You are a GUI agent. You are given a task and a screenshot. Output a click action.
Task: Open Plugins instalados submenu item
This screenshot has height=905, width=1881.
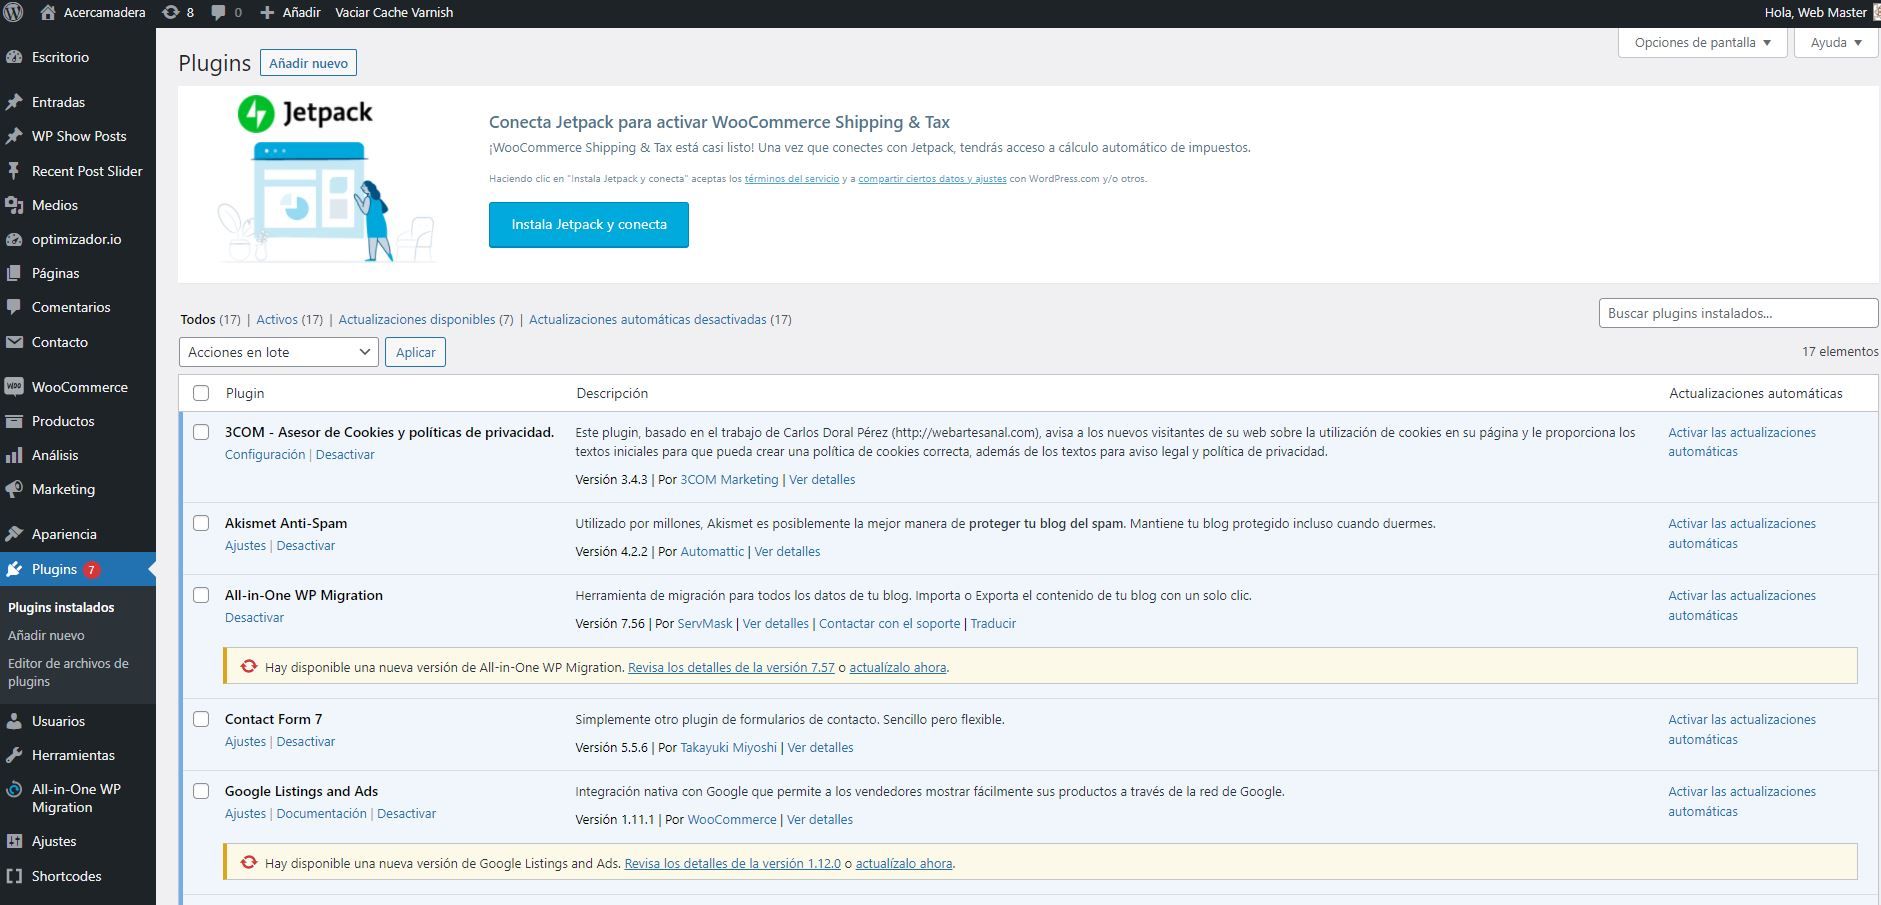click(61, 607)
